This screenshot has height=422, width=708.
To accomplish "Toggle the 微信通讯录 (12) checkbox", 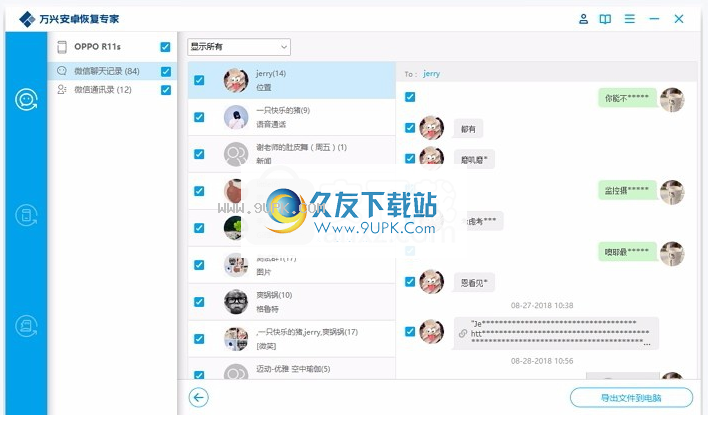I will pyautogui.click(x=166, y=90).
